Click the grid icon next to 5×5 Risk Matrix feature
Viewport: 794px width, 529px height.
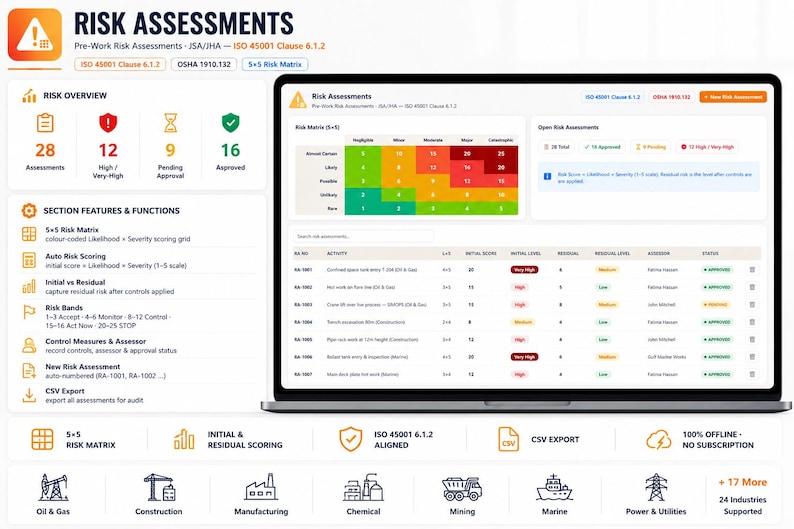(x=29, y=234)
